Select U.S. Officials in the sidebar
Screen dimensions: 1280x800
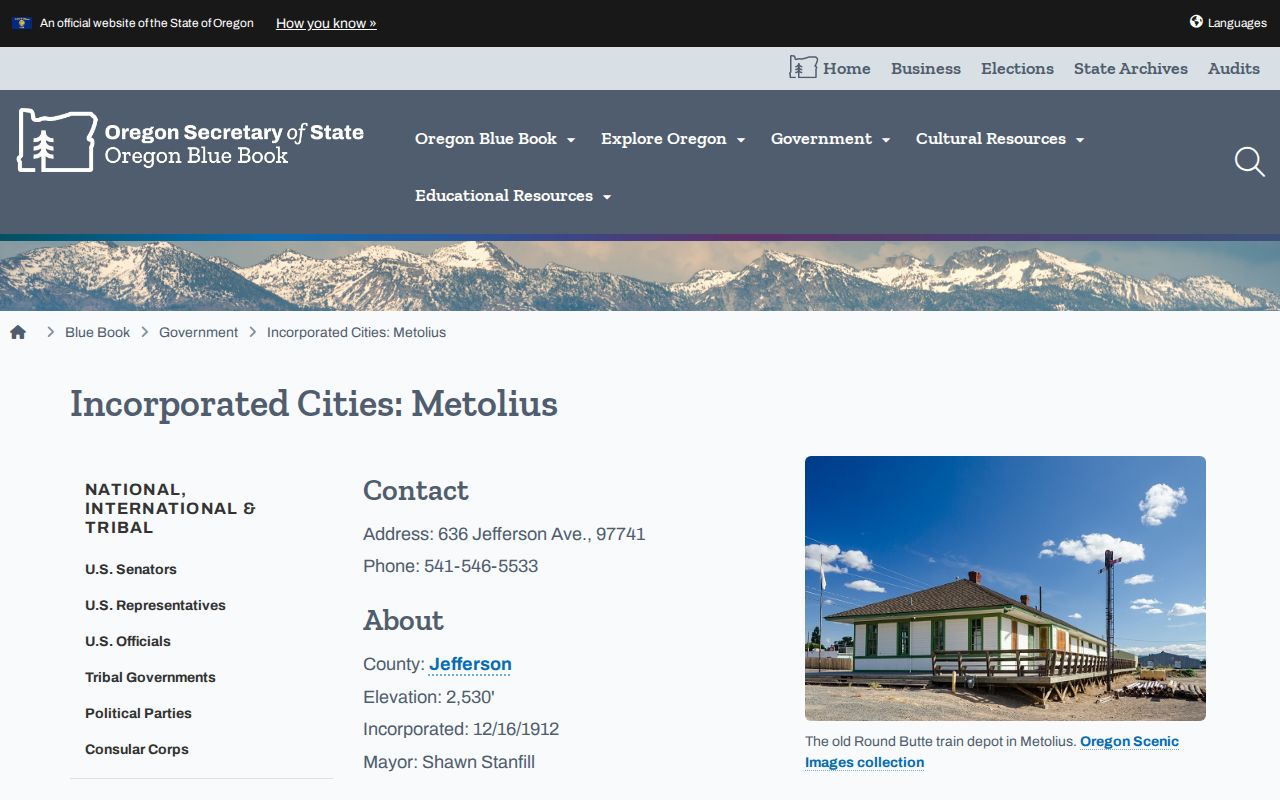coord(128,641)
